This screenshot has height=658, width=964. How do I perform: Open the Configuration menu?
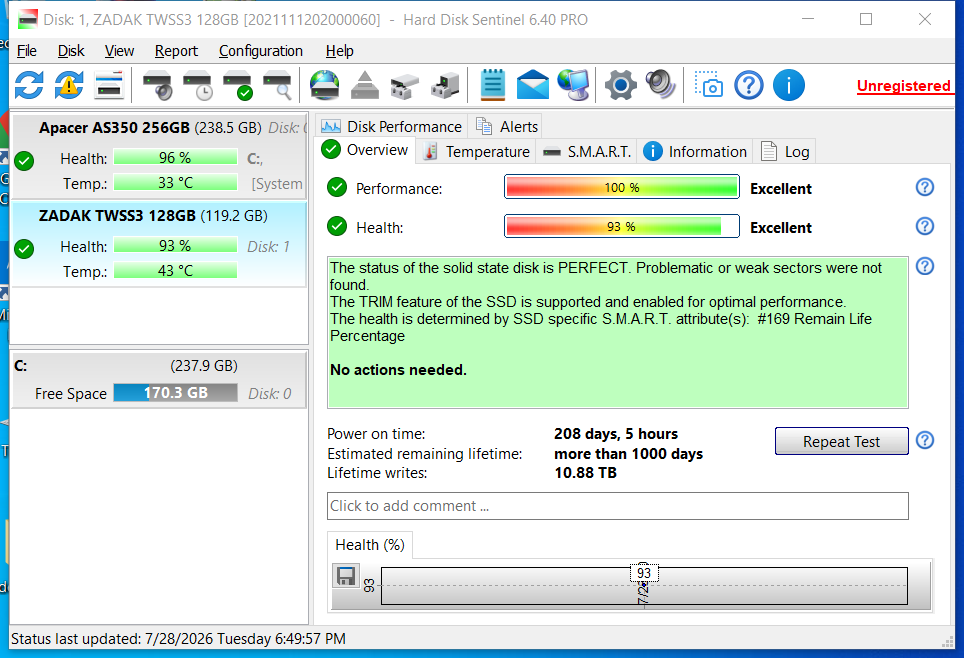(261, 51)
